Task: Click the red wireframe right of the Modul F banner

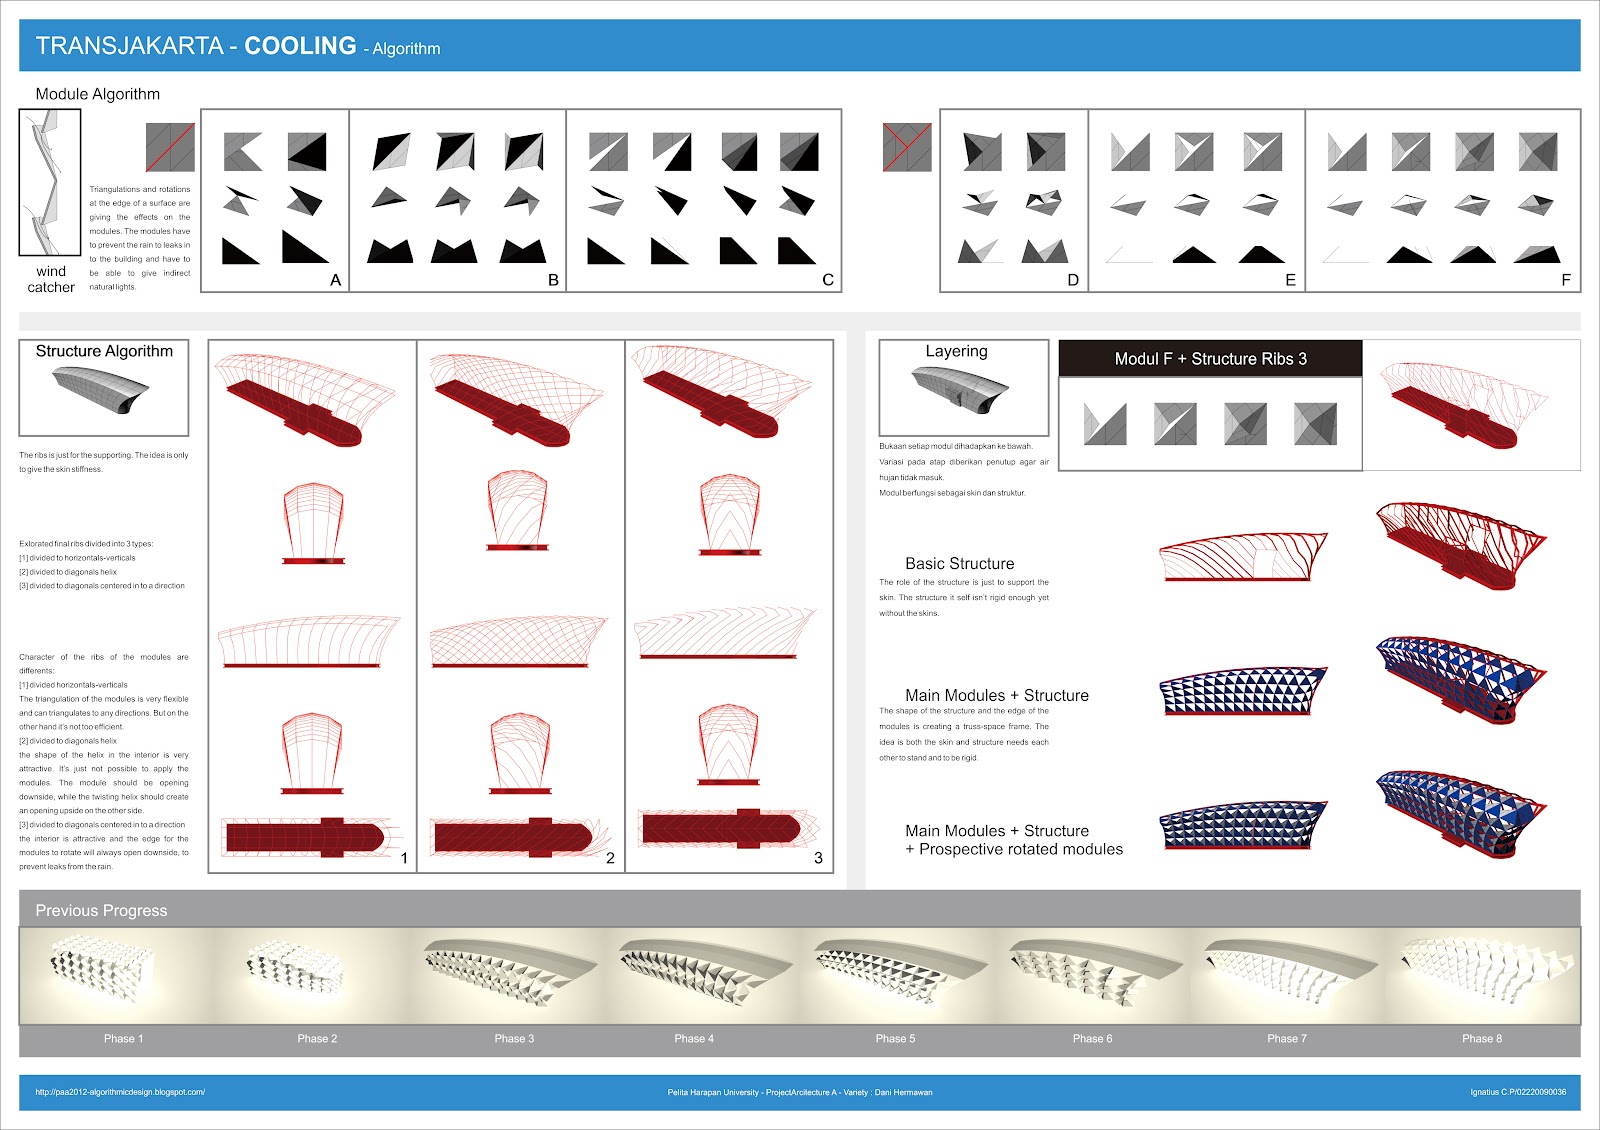Action: (x=1463, y=404)
